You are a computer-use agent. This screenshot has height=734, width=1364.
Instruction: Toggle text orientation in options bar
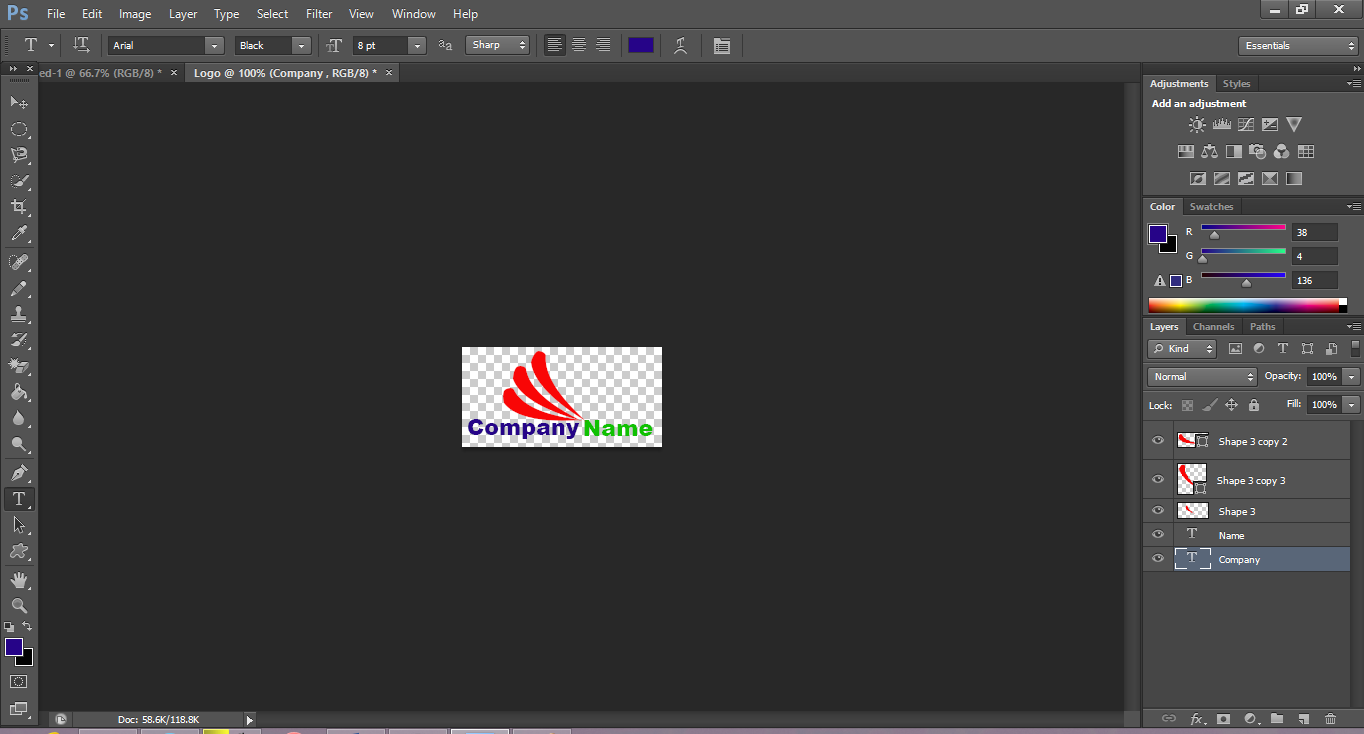82,45
